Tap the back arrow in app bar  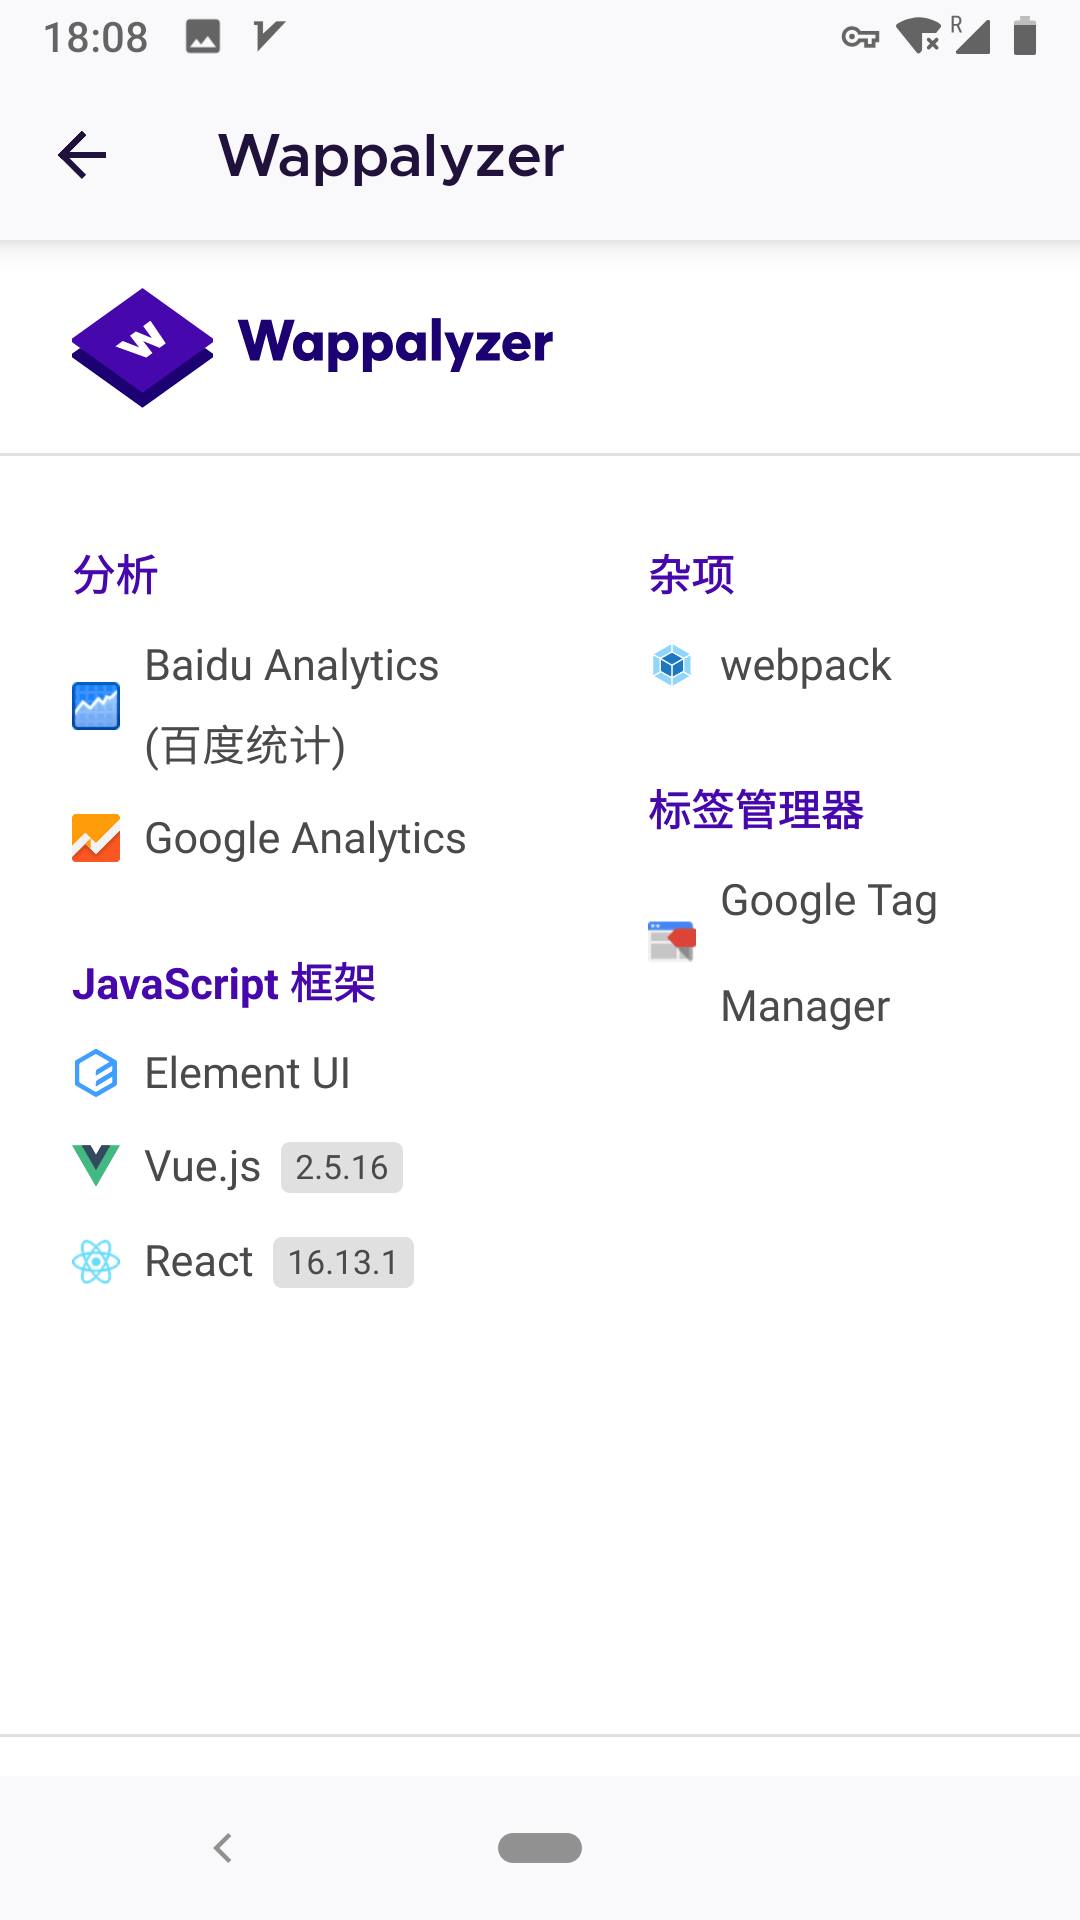pos(82,156)
